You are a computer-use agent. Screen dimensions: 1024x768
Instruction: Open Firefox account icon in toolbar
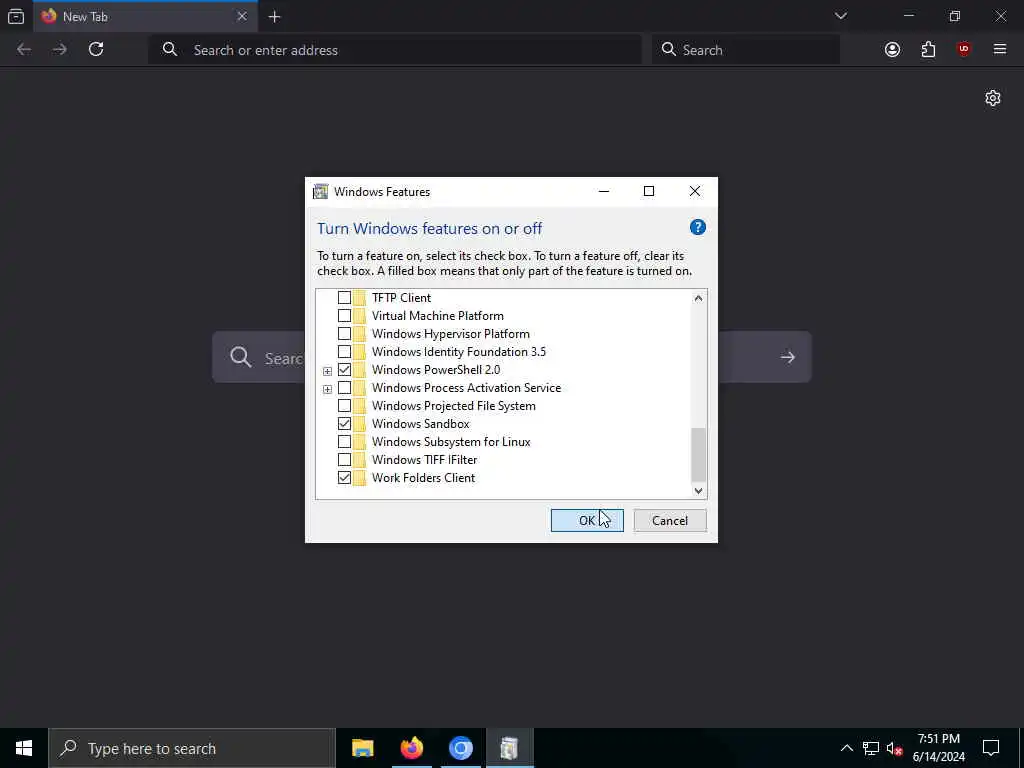[x=892, y=50]
